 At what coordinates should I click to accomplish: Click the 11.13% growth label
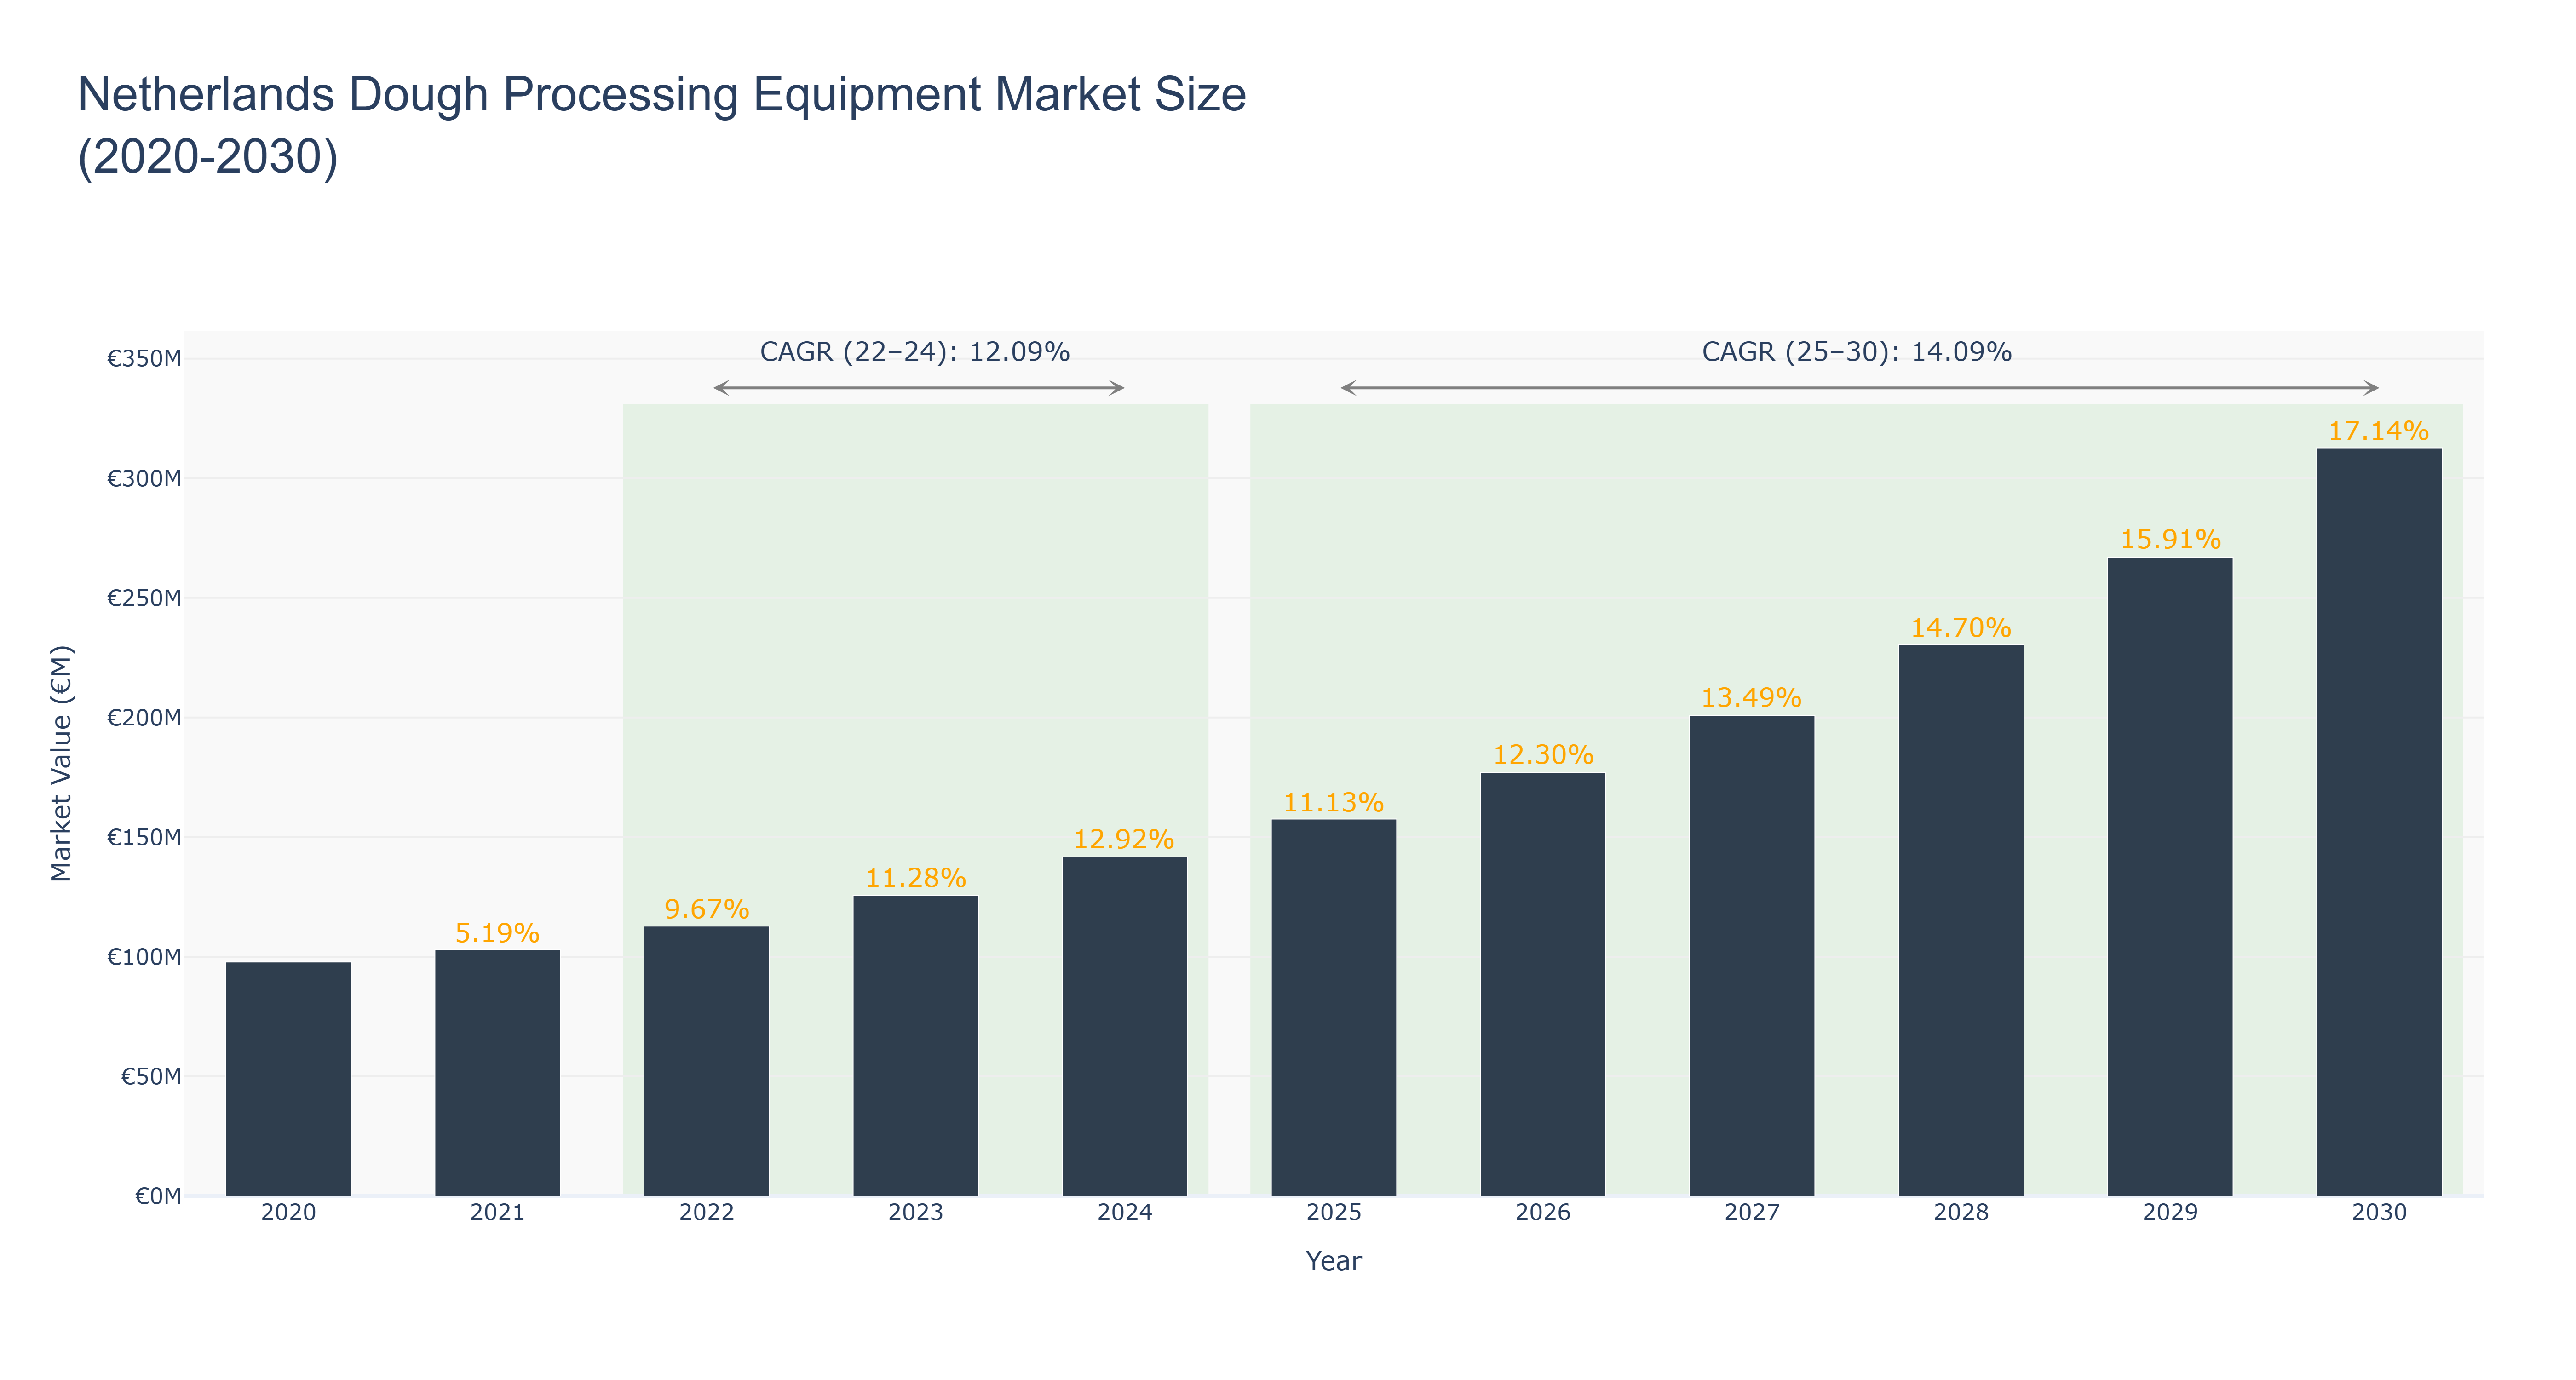tap(1333, 802)
